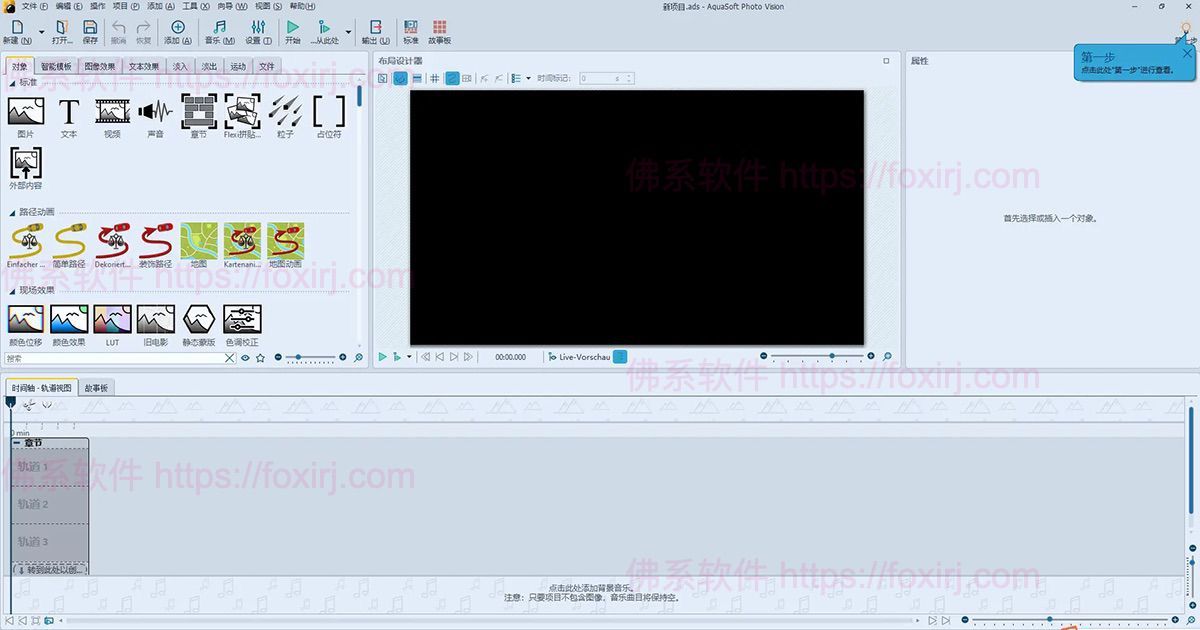Click the 音乐 music toolbar icon
Viewport: 1200px width, 630px height.
[218, 27]
